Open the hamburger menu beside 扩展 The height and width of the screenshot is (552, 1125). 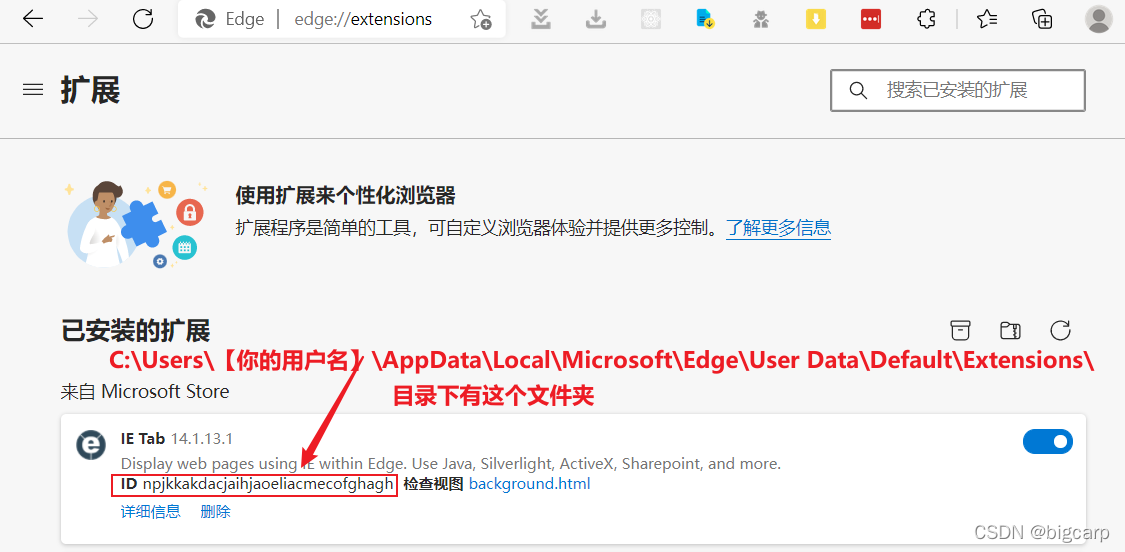[x=33, y=90]
